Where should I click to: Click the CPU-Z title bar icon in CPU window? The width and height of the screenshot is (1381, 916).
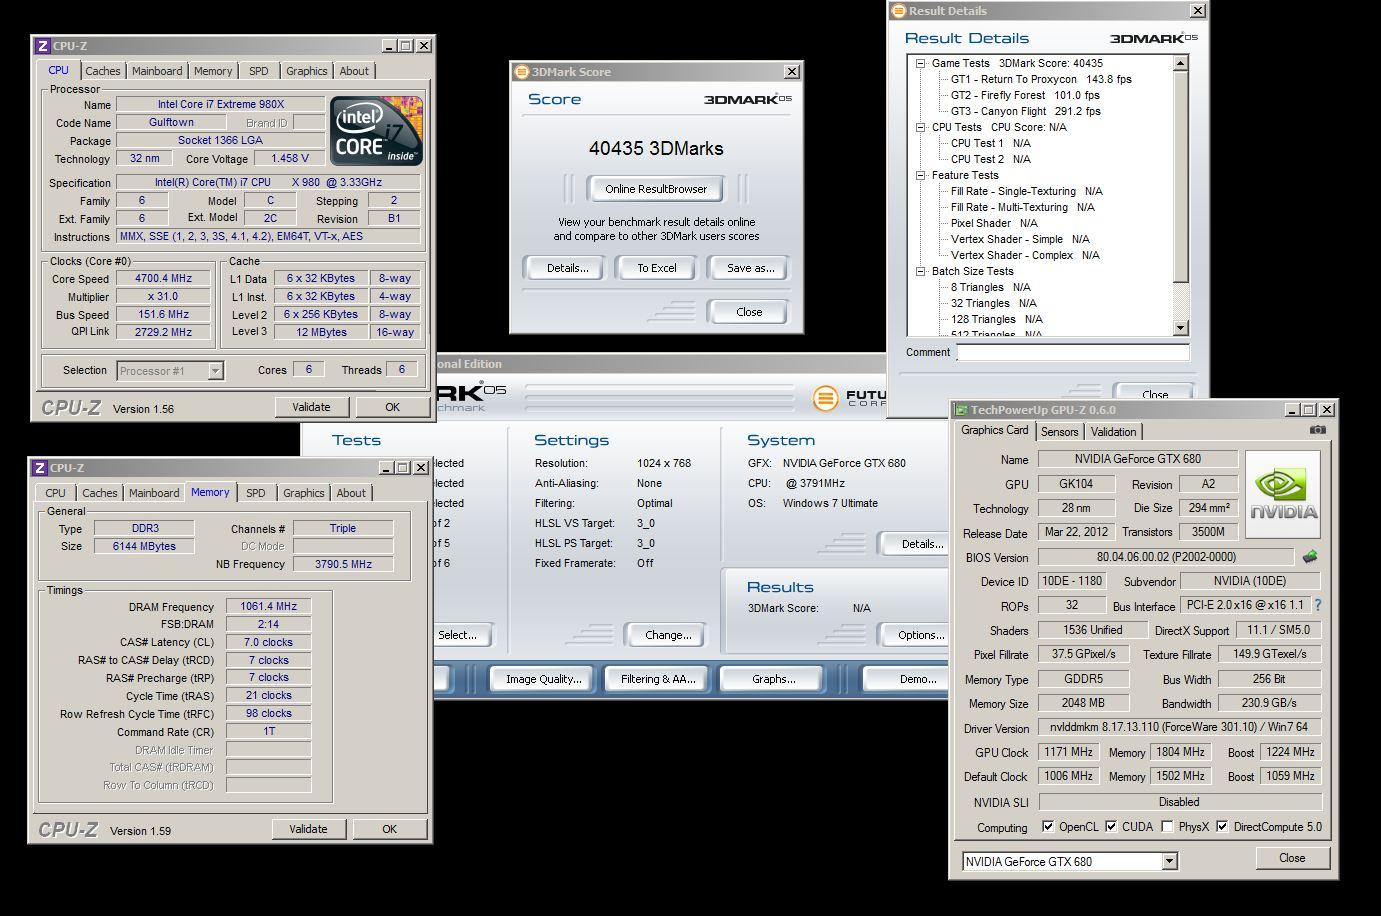point(42,46)
